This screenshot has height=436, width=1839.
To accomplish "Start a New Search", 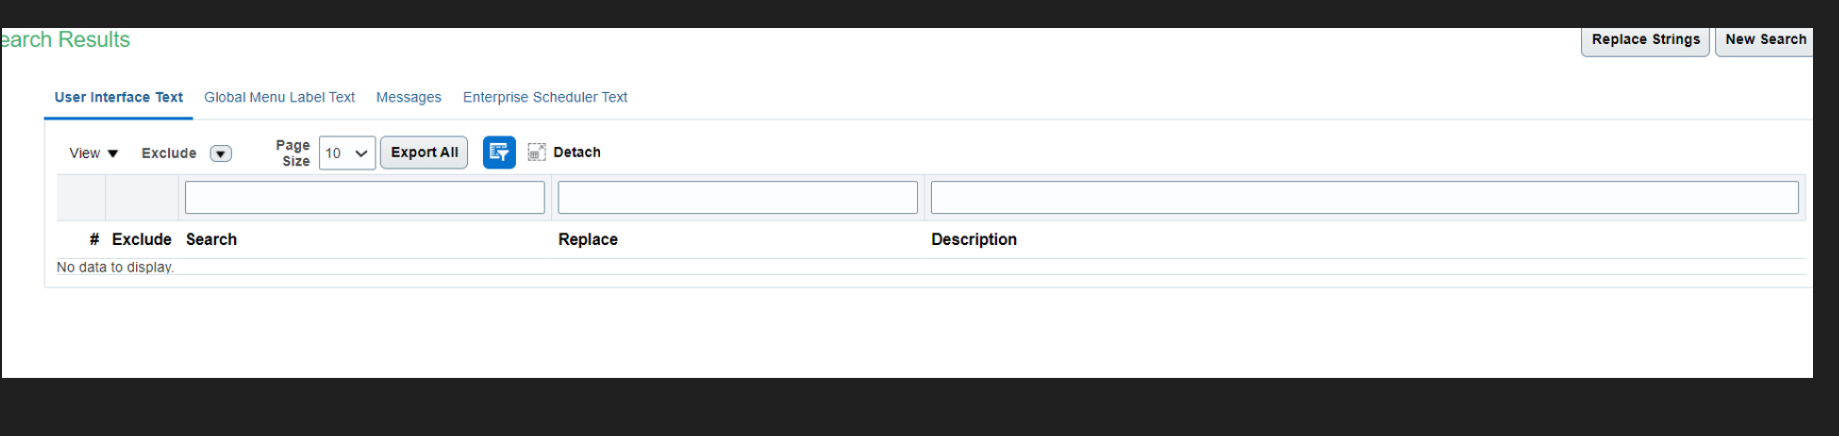I will point(1765,40).
